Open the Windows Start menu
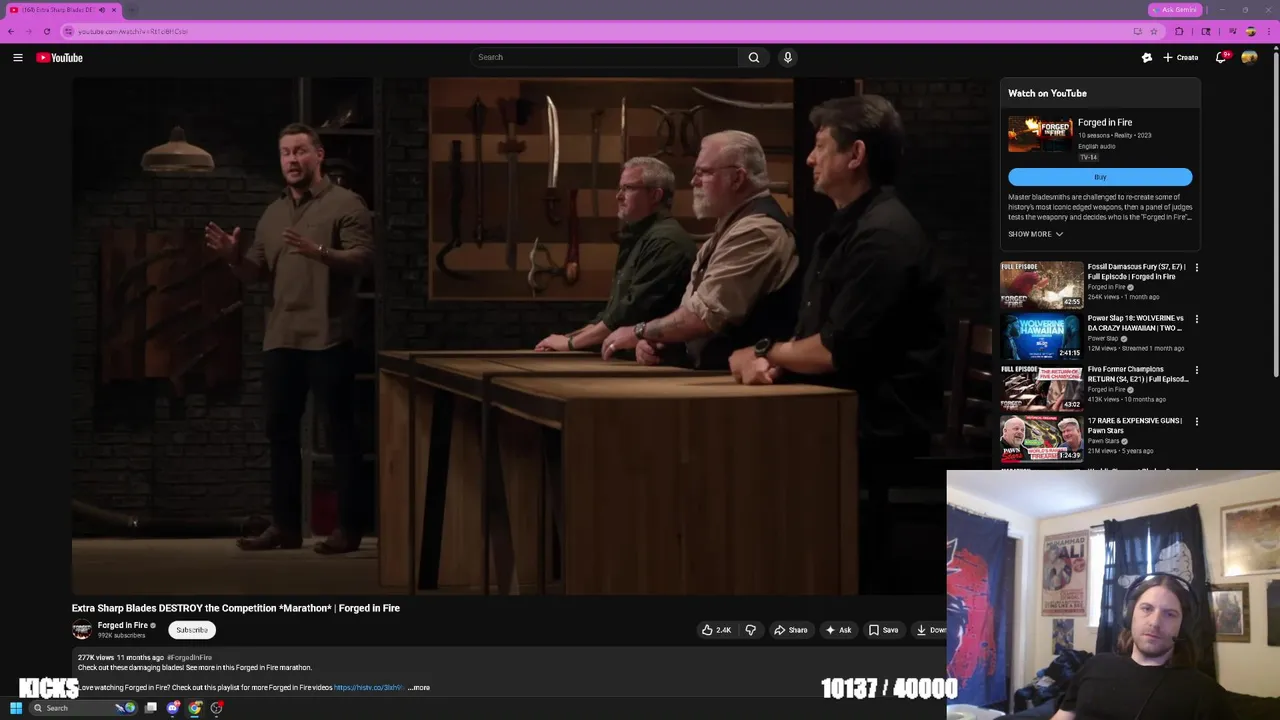 [16, 708]
